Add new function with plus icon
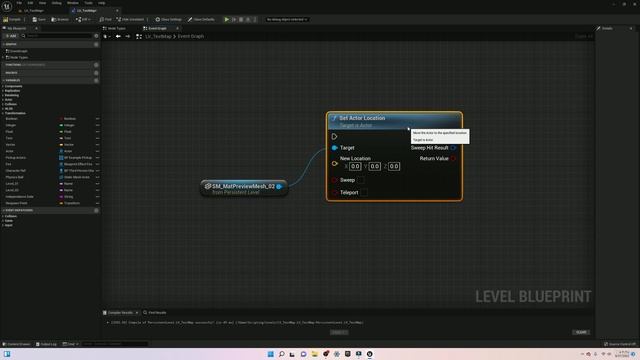This screenshot has height=360, width=640. 96,65
